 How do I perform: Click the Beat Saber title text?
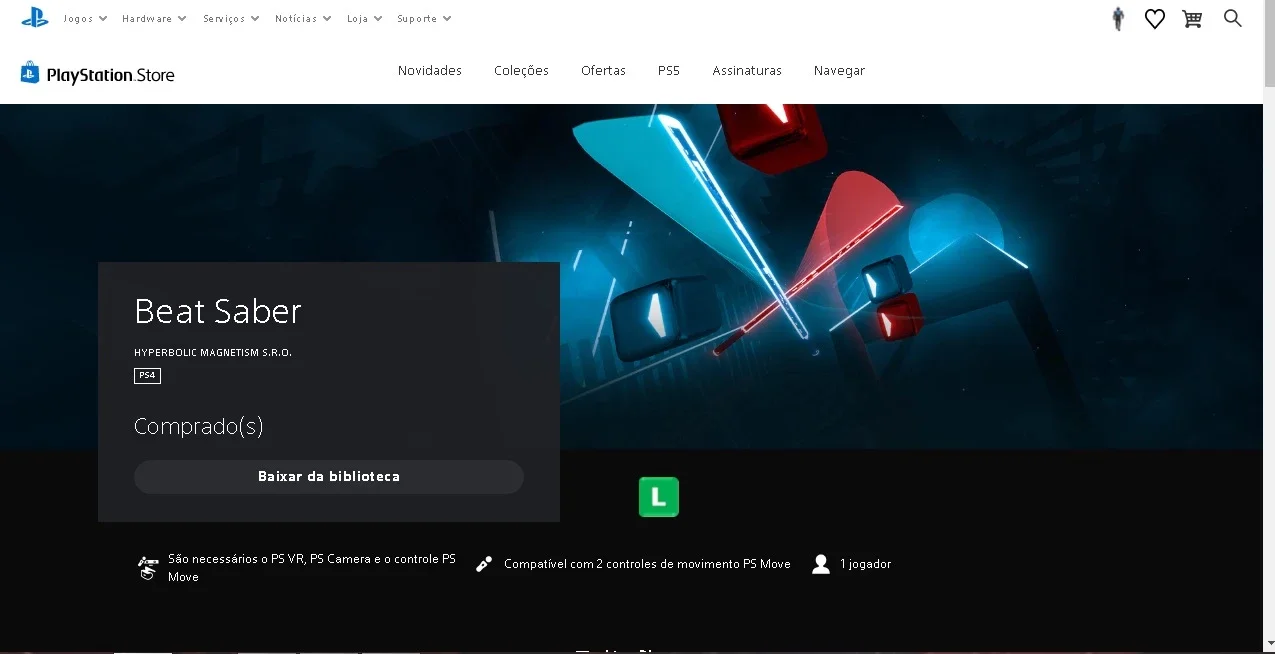click(218, 311)
